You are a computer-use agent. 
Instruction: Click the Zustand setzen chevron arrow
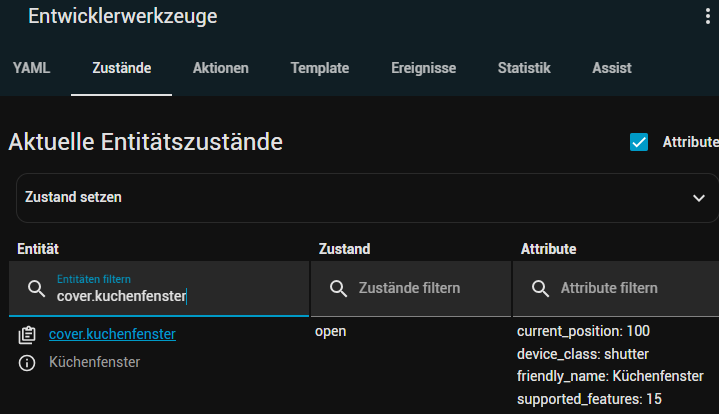(x=698, y=198)
